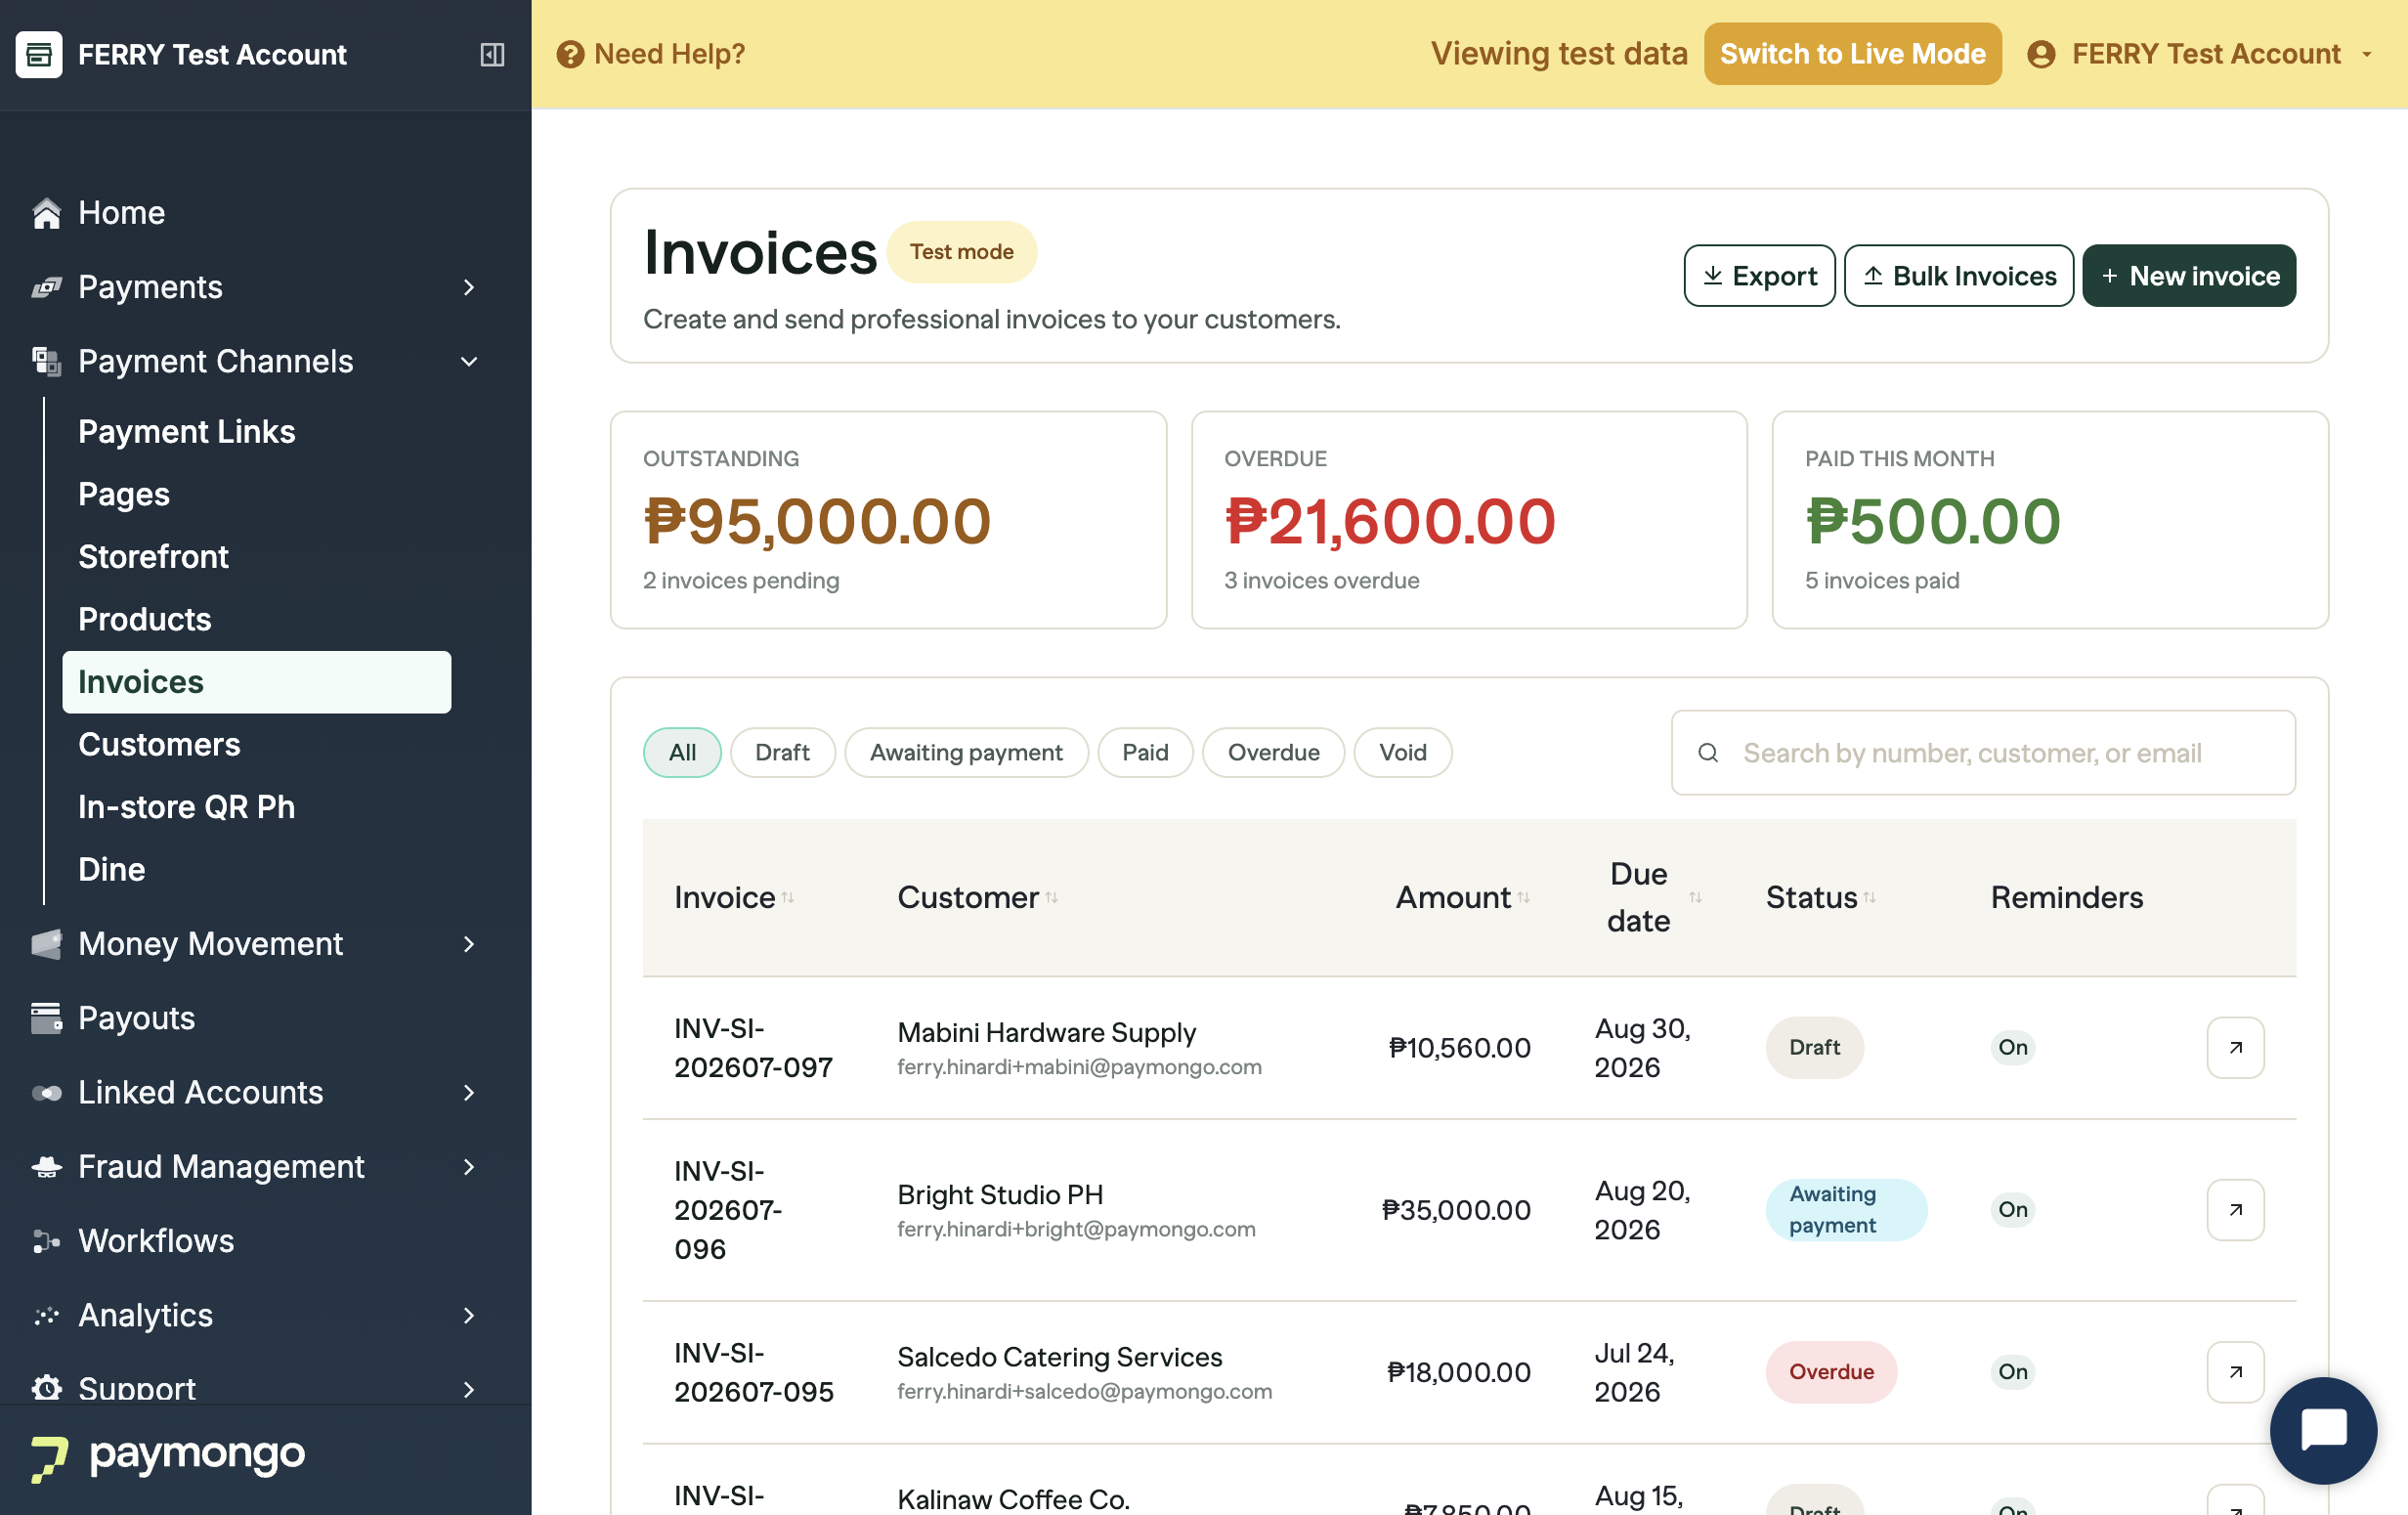2408x1515 pixels.
Task: Click the Draft status badge for INV-SI-202607-097
Action: point(1814,1048)
